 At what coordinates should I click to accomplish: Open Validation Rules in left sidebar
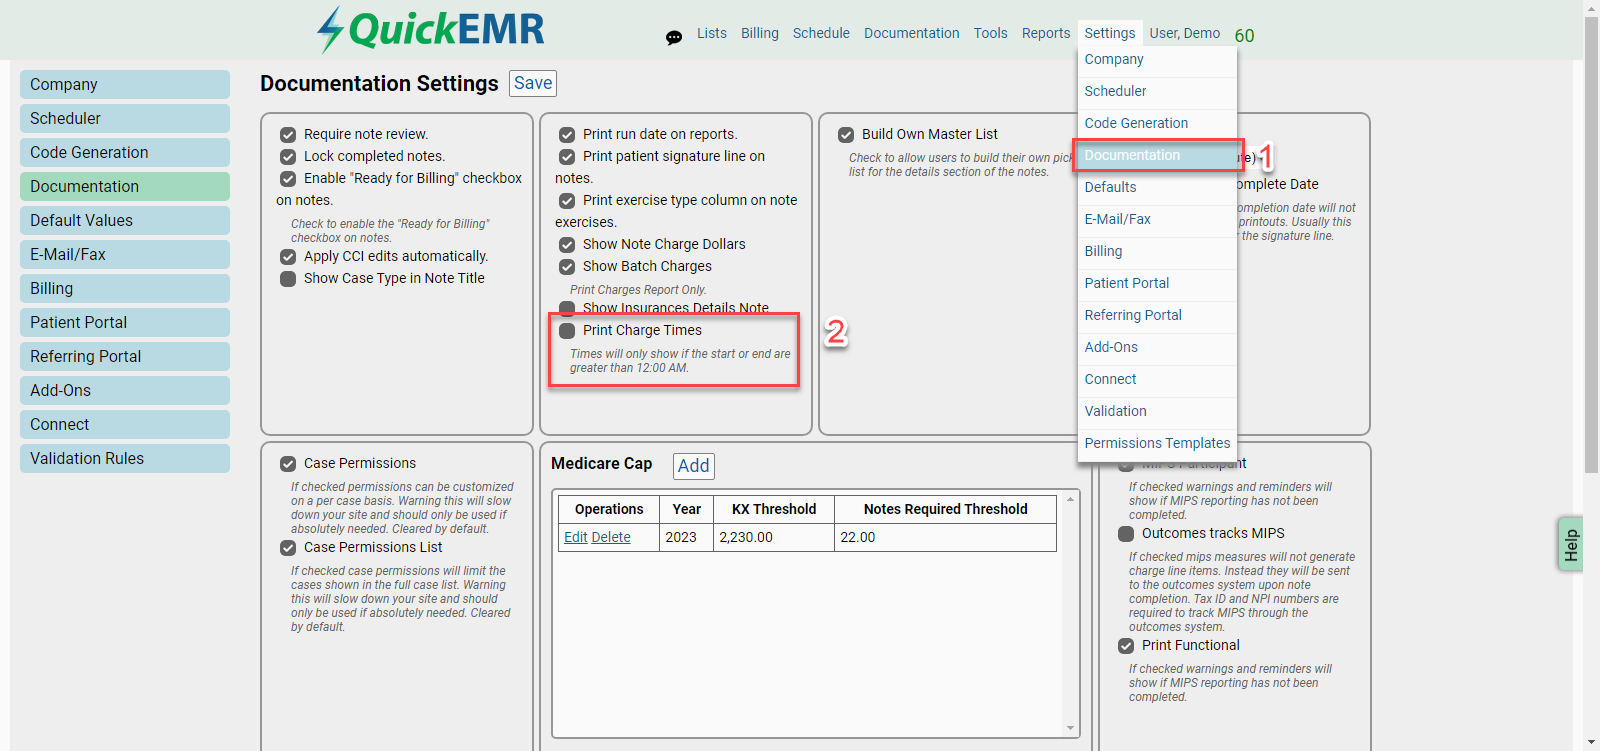pos(125,459)
